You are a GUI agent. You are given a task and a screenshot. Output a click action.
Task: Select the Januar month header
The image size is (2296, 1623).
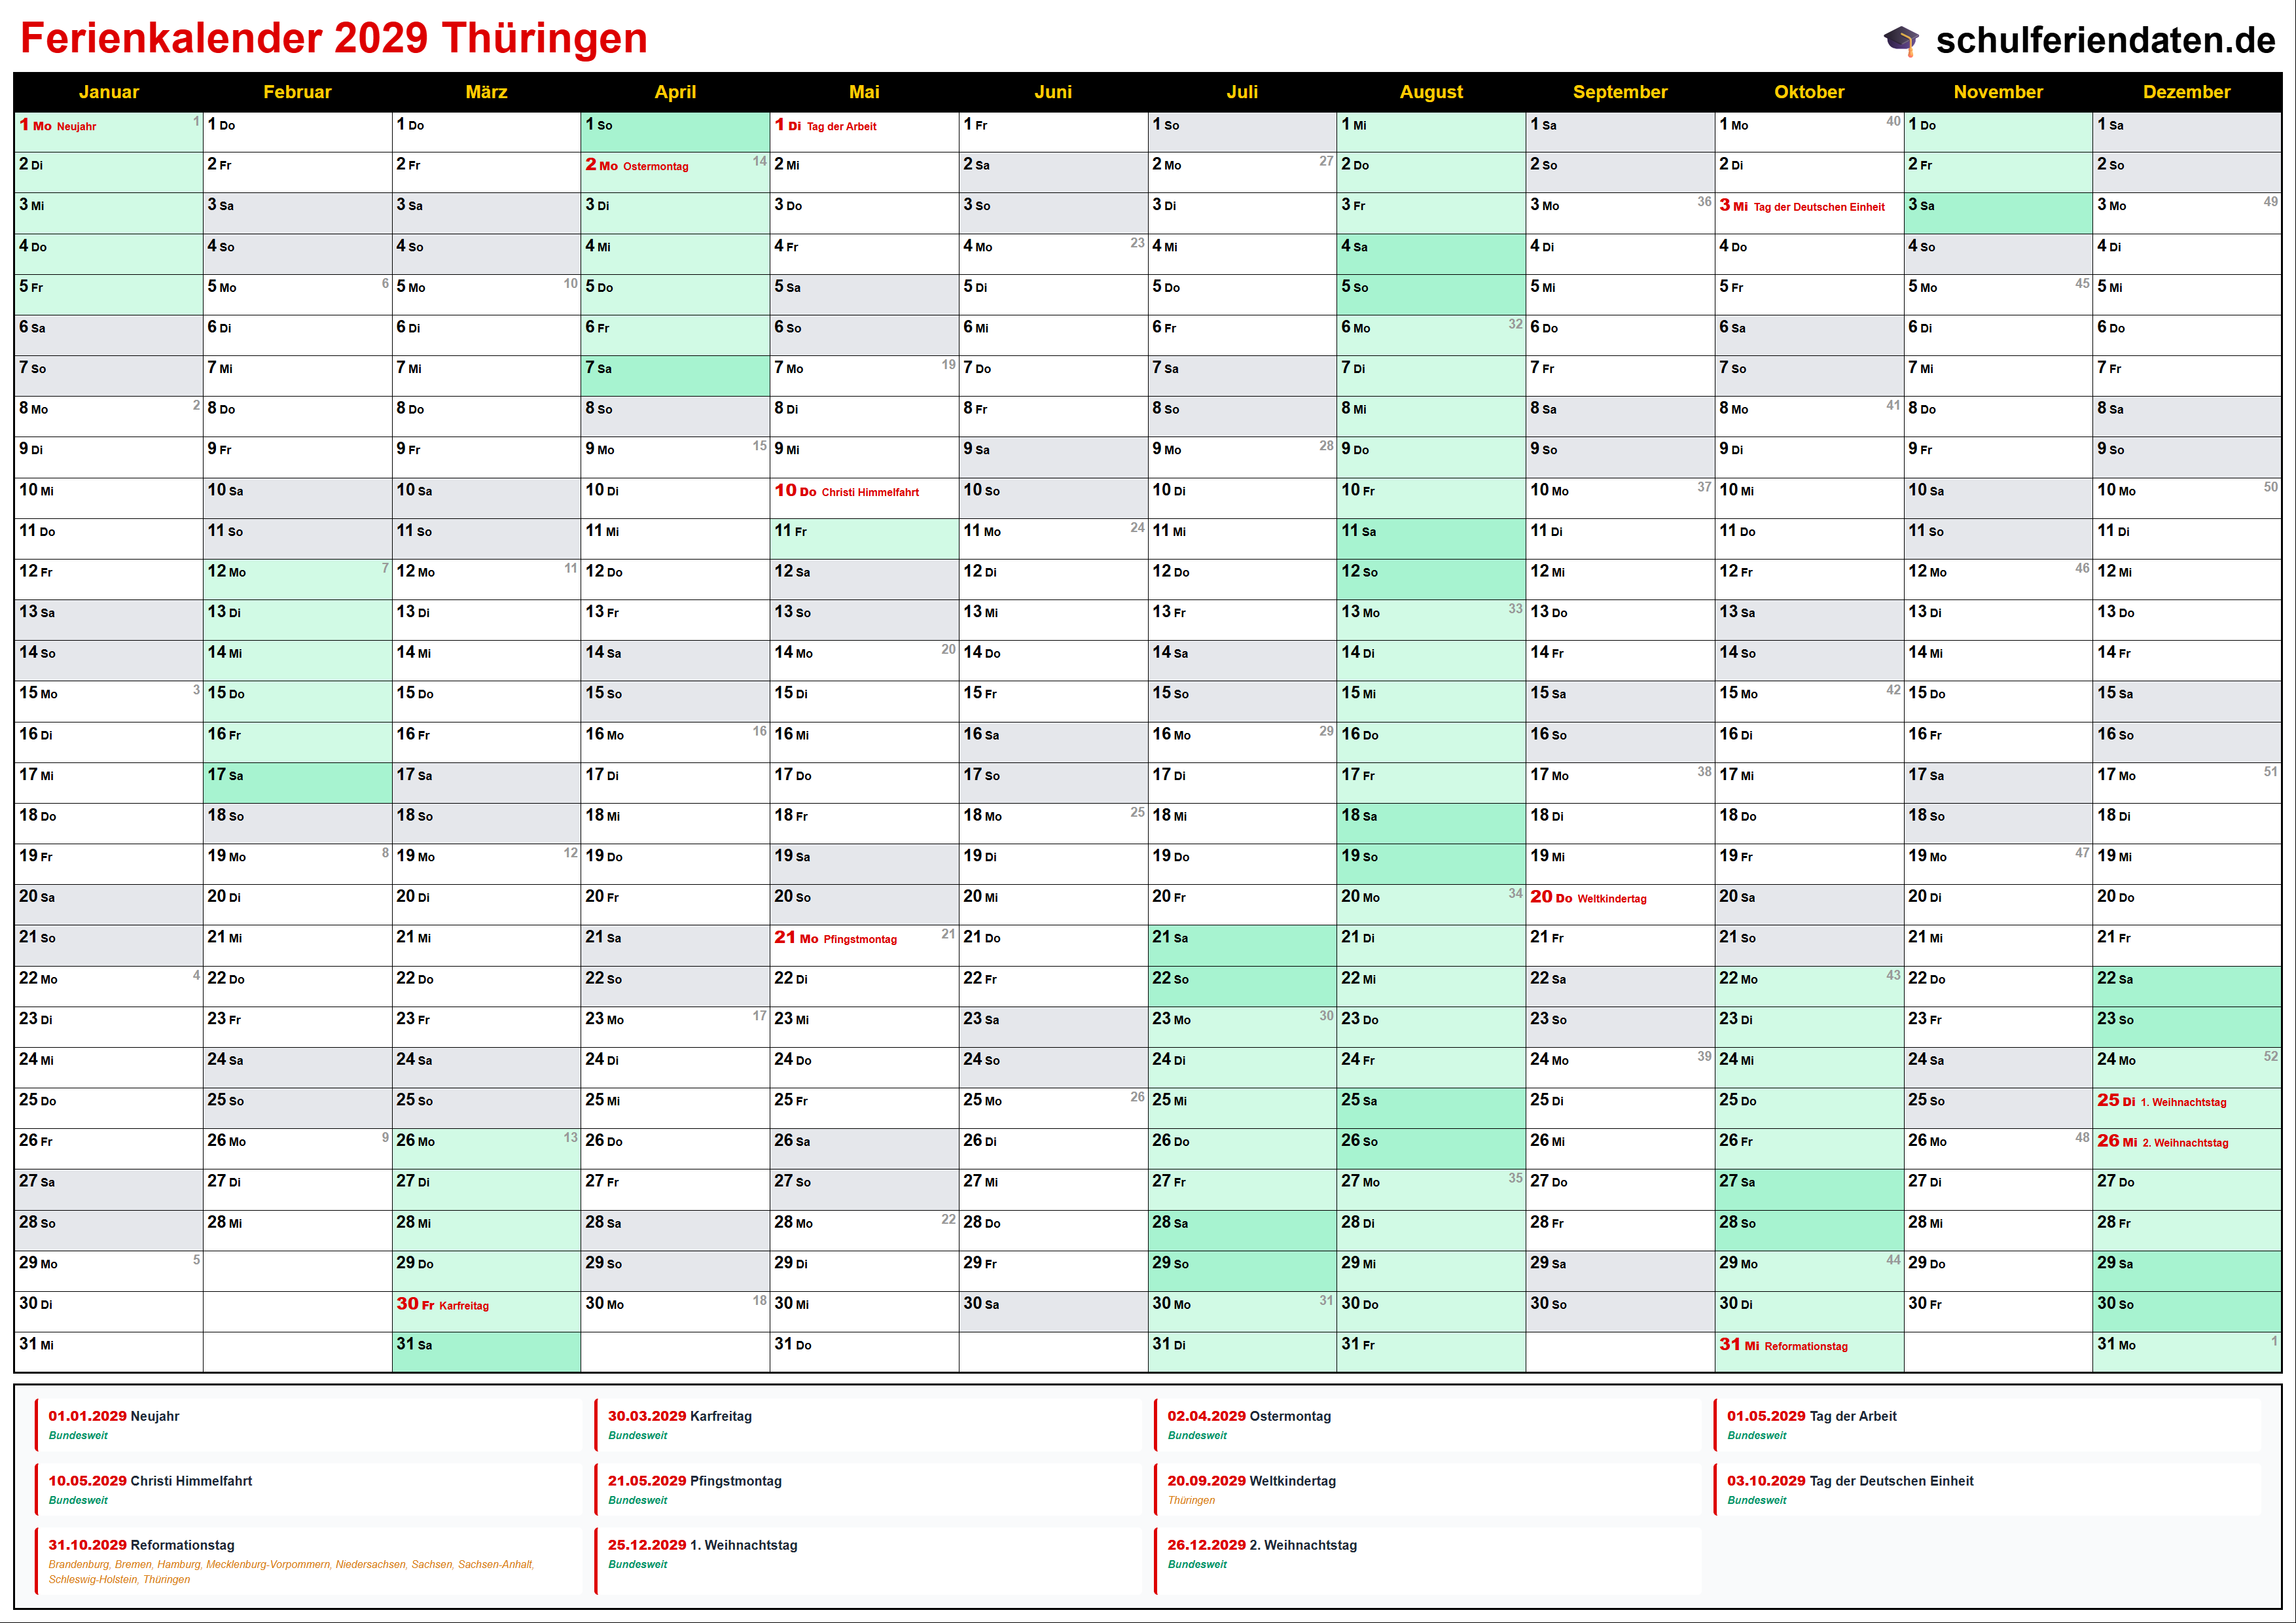pyautogui.click(x=108, y=92)
